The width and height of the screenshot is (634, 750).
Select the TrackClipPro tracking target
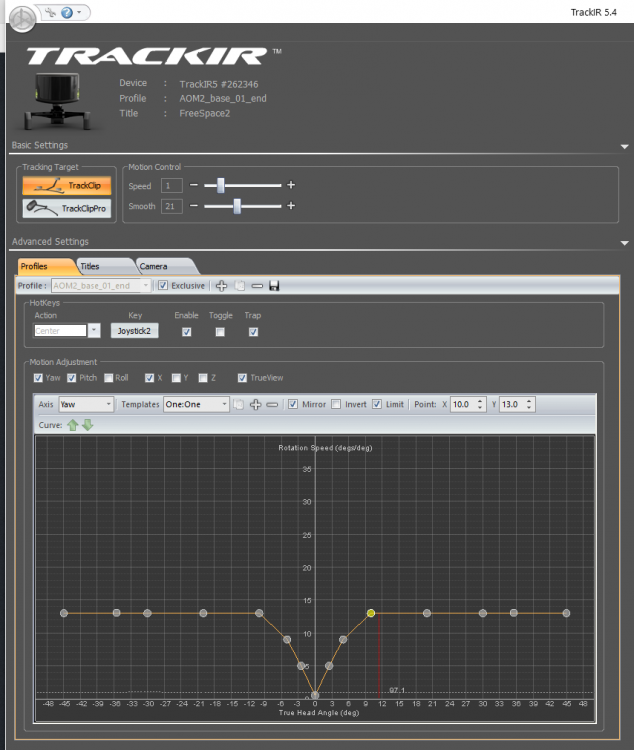pos(67,209)
